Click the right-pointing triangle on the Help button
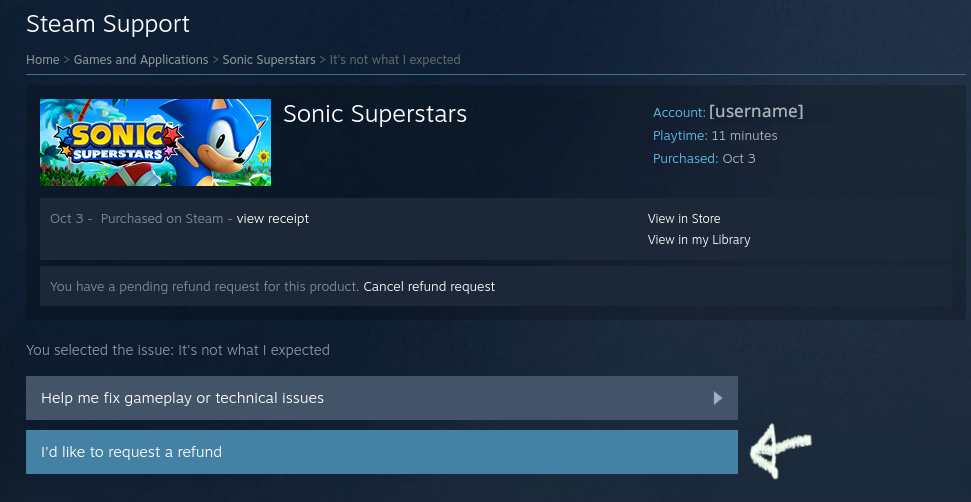Screen dimensions: 971x502 click(x=717, y=398)
